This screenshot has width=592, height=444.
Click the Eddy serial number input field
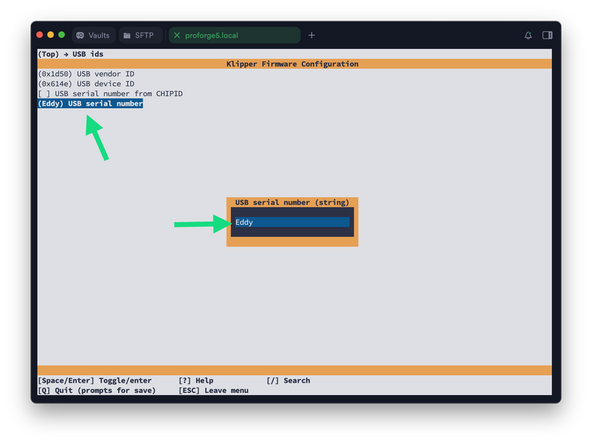292,222
